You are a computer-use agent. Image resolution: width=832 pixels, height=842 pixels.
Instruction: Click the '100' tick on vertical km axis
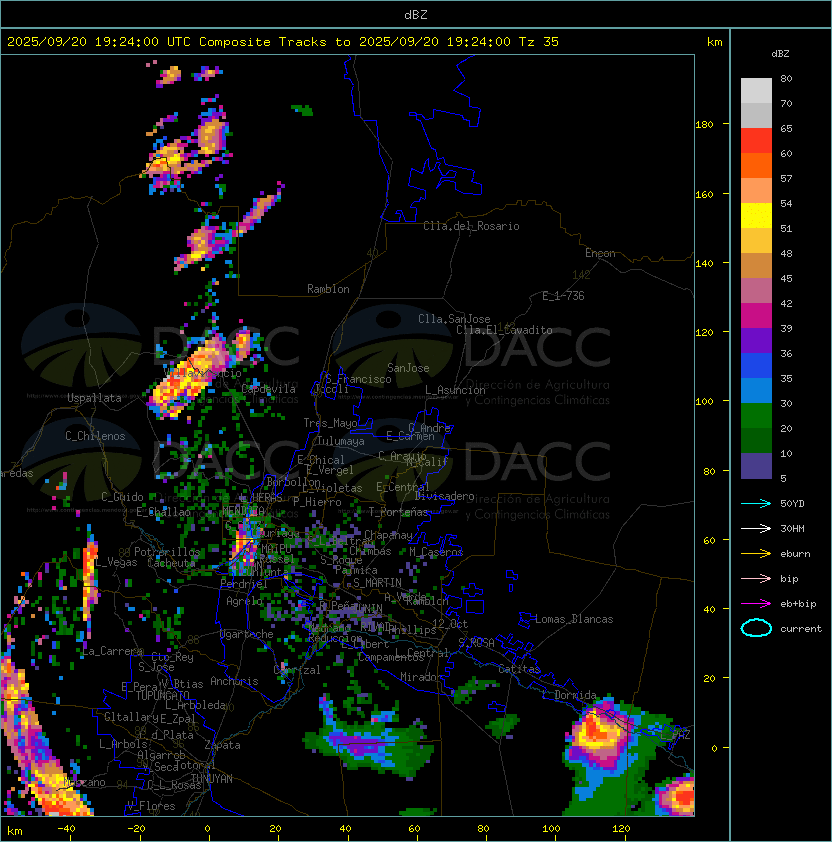pos(704,401)
